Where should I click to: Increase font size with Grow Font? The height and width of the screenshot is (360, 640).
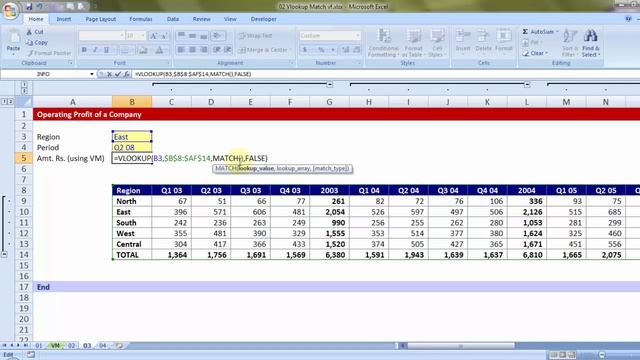pos(154,36)
